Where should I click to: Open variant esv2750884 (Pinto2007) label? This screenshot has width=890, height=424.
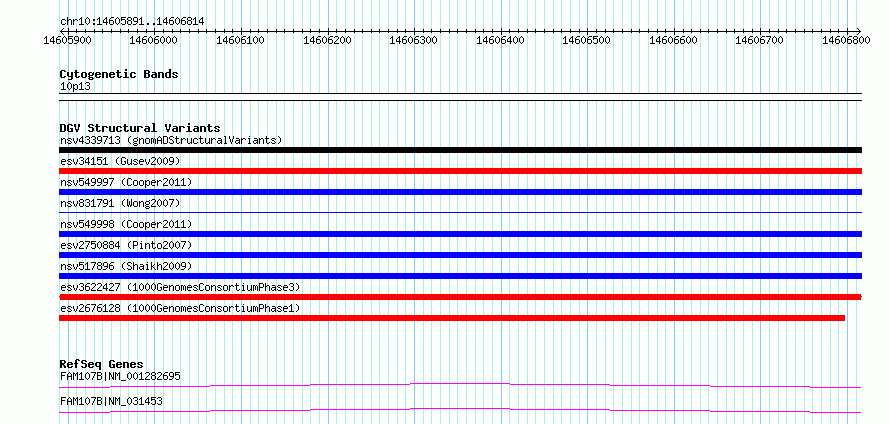pos(126,245)
